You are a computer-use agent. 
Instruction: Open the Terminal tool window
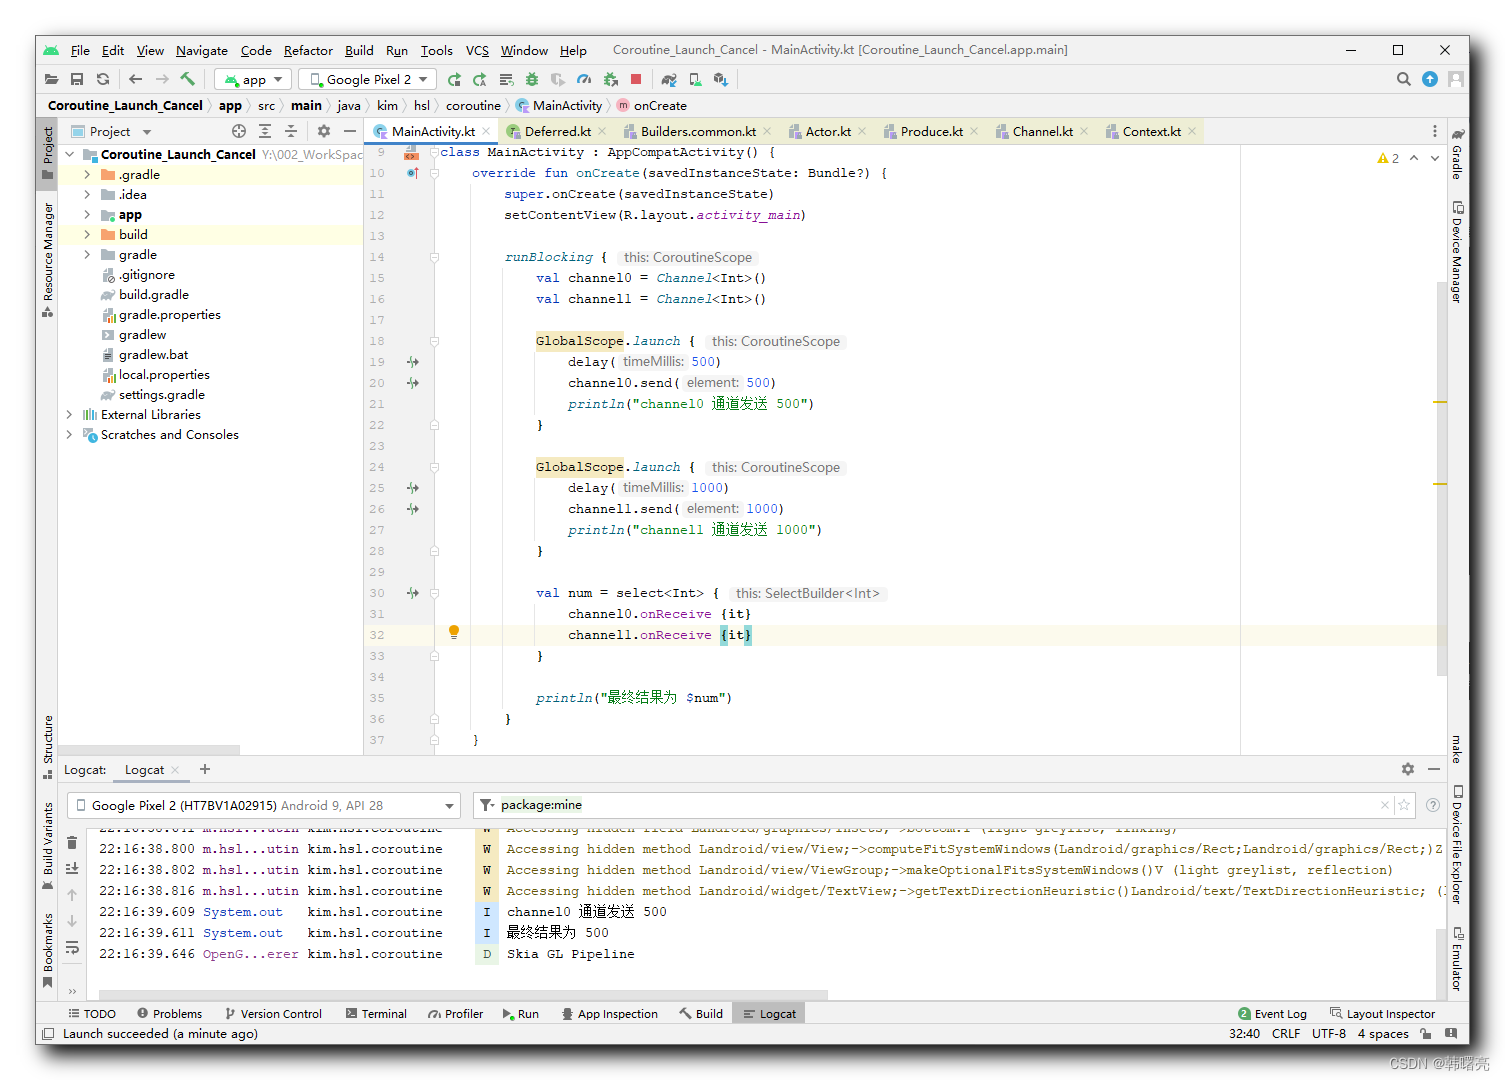click(x=376, y=1014)
